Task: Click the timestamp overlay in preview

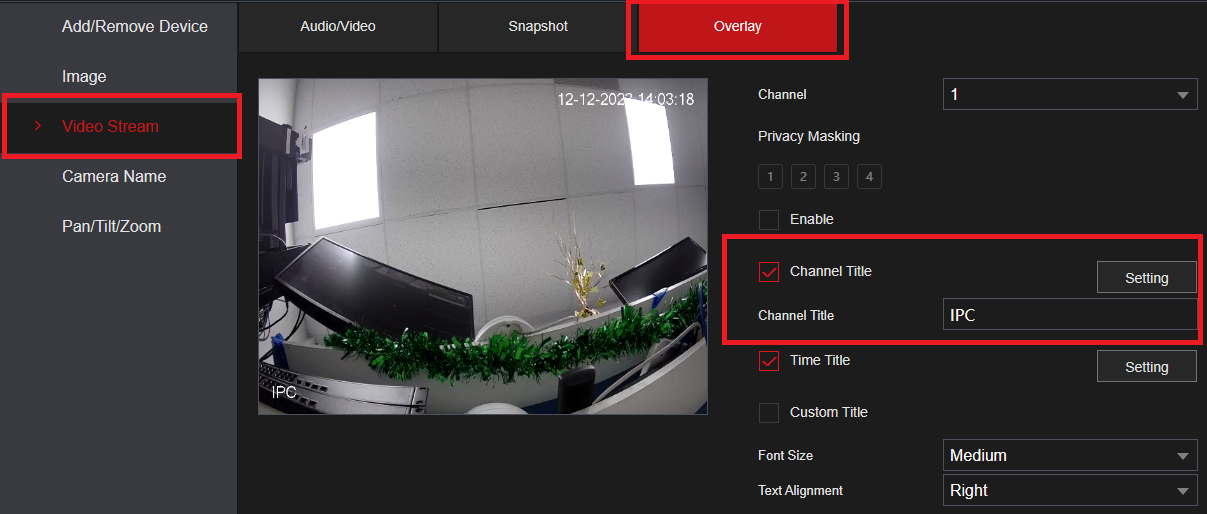Action: click(625, 99)
